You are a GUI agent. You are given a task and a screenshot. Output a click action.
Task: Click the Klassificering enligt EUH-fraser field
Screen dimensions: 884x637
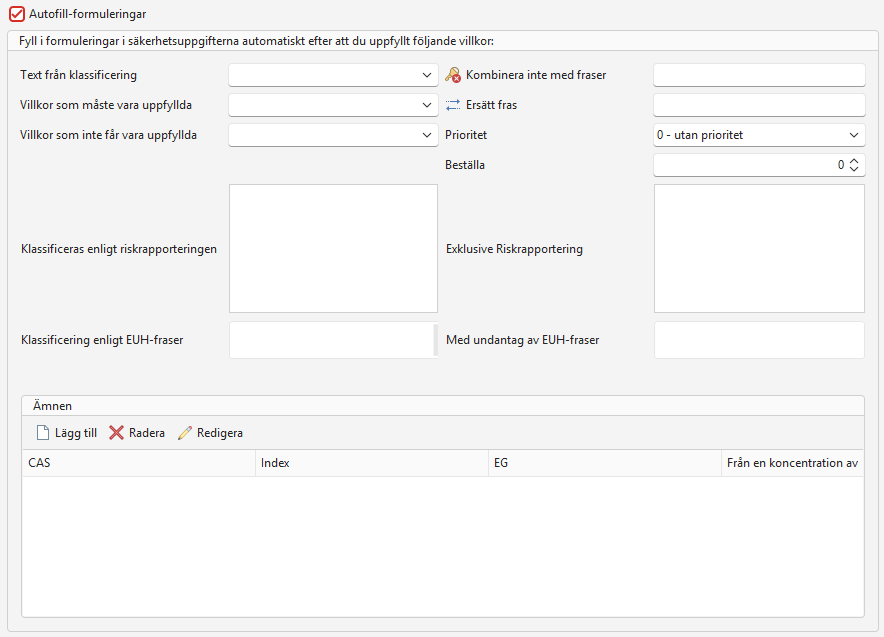tap(331, 340)
